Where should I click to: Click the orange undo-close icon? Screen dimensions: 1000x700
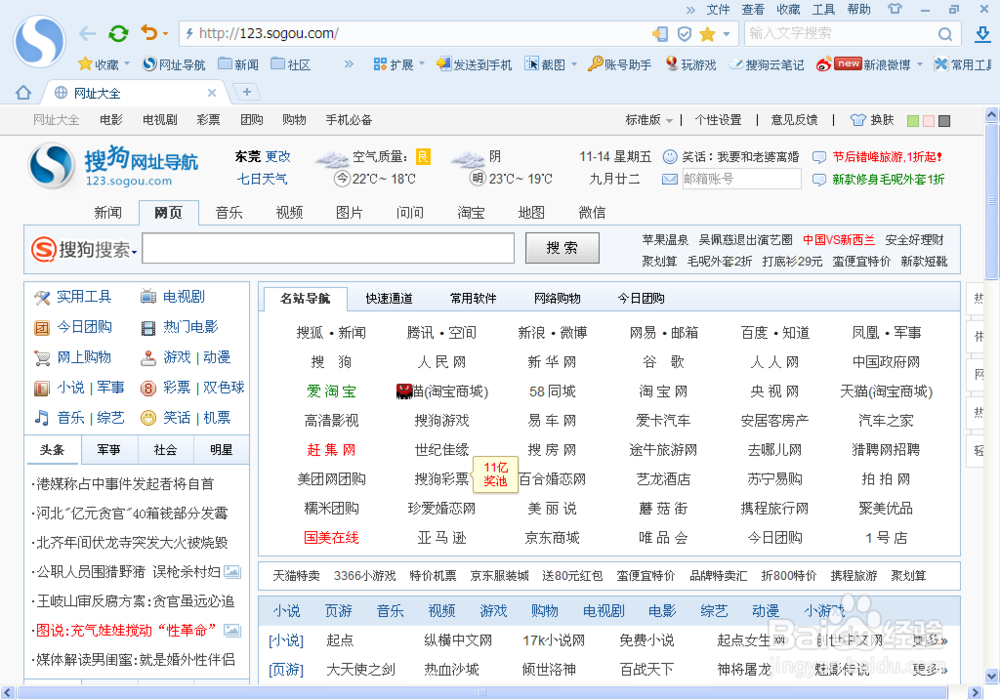149,33
